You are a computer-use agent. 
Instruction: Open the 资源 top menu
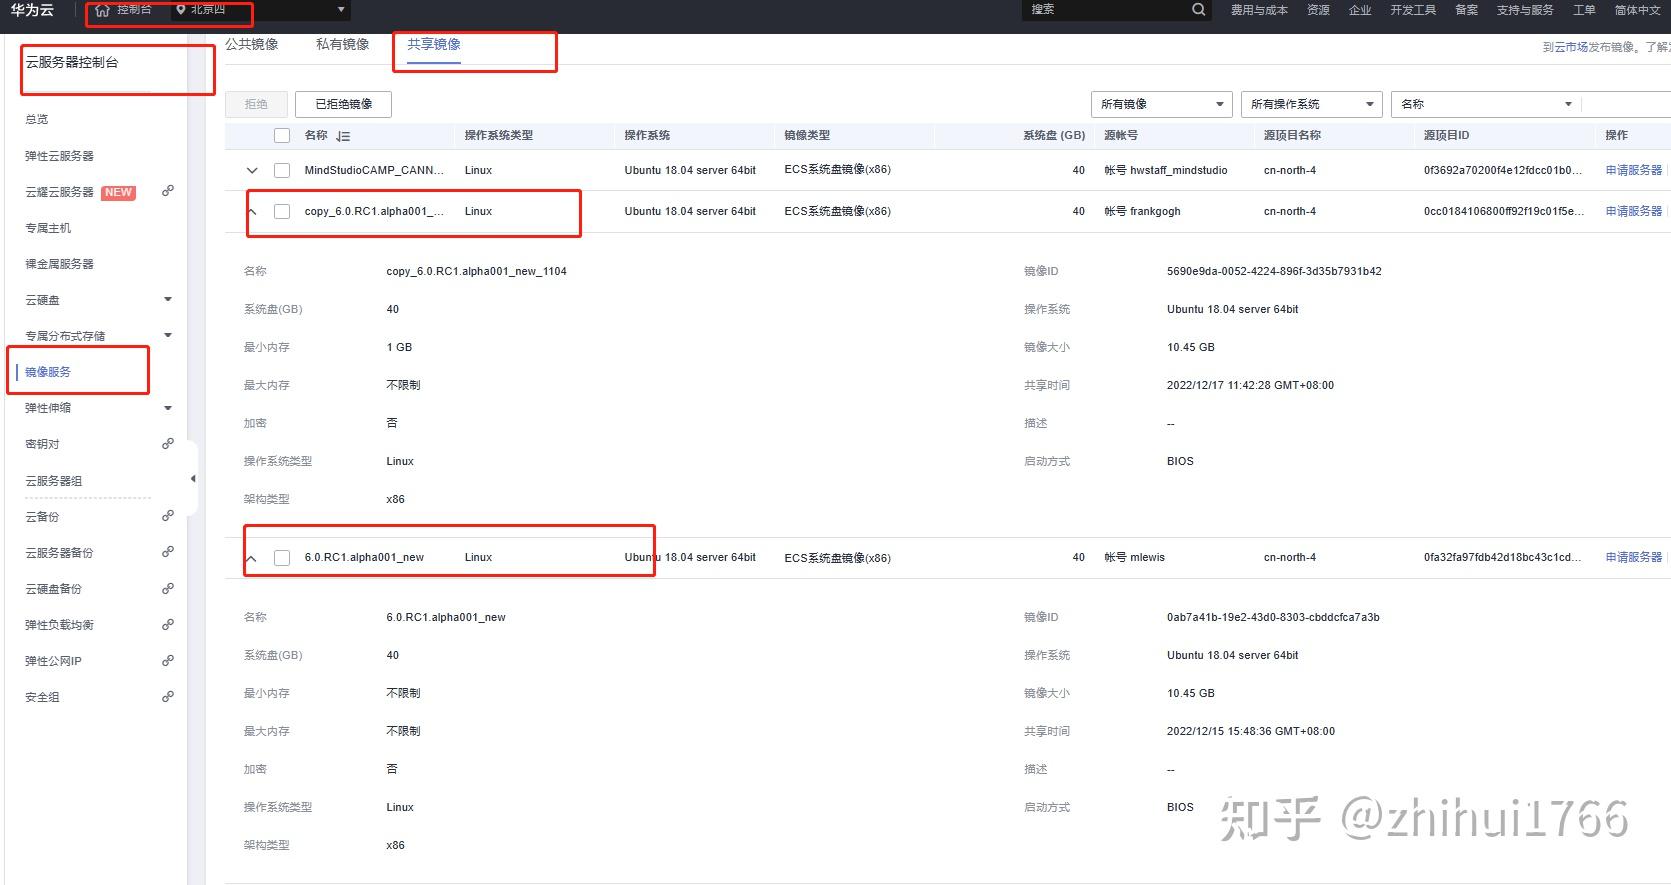tap(1319, 10)
